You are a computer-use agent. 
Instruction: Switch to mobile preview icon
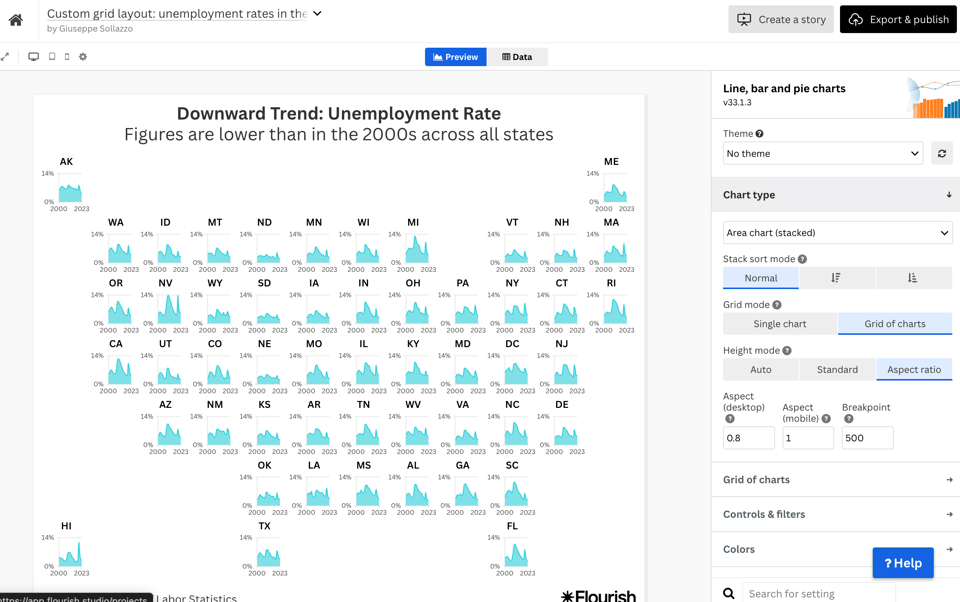67,57
